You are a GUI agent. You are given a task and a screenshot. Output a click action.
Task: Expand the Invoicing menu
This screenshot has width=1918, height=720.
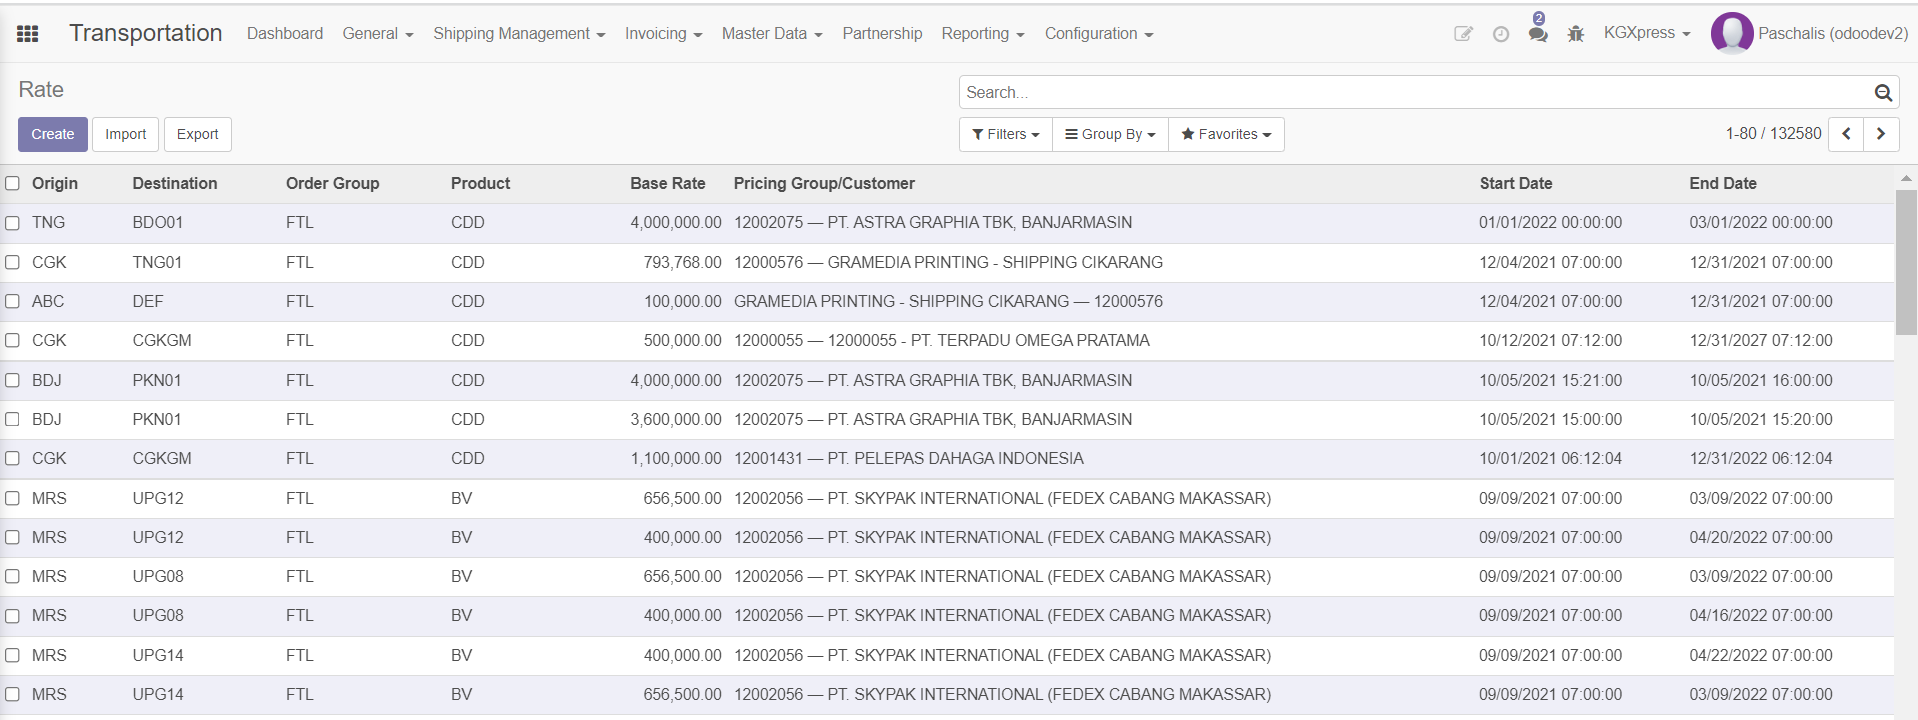tap(664, 34)
